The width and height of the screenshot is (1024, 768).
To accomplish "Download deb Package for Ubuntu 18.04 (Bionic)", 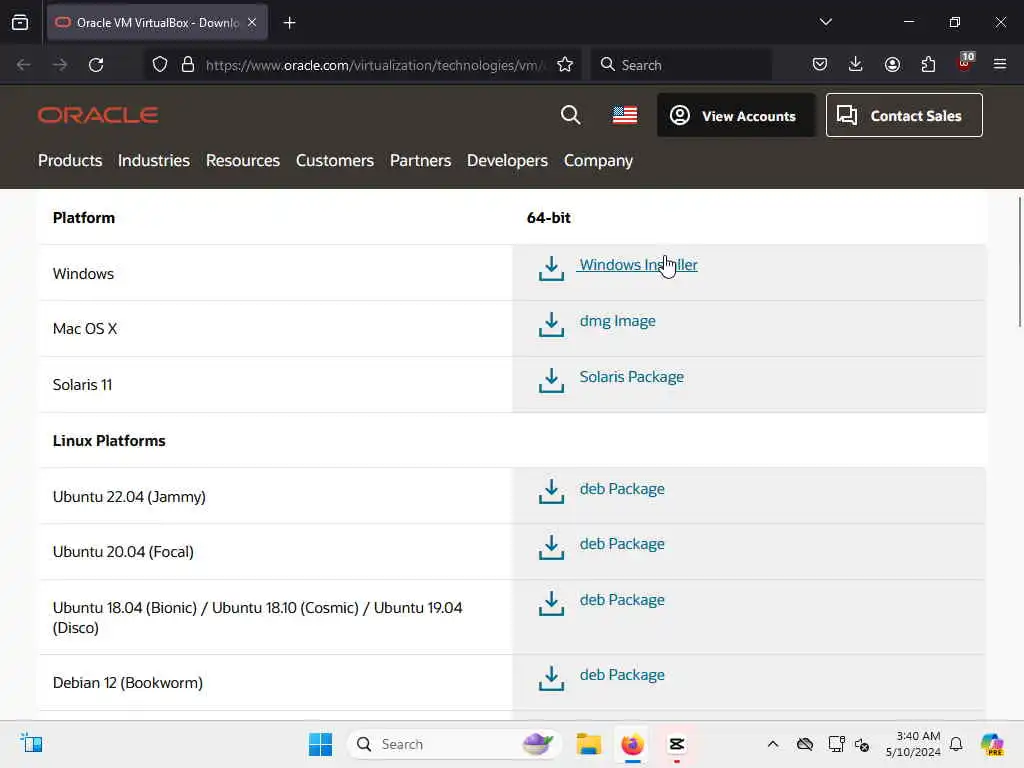I will click(x=622, y=600).
